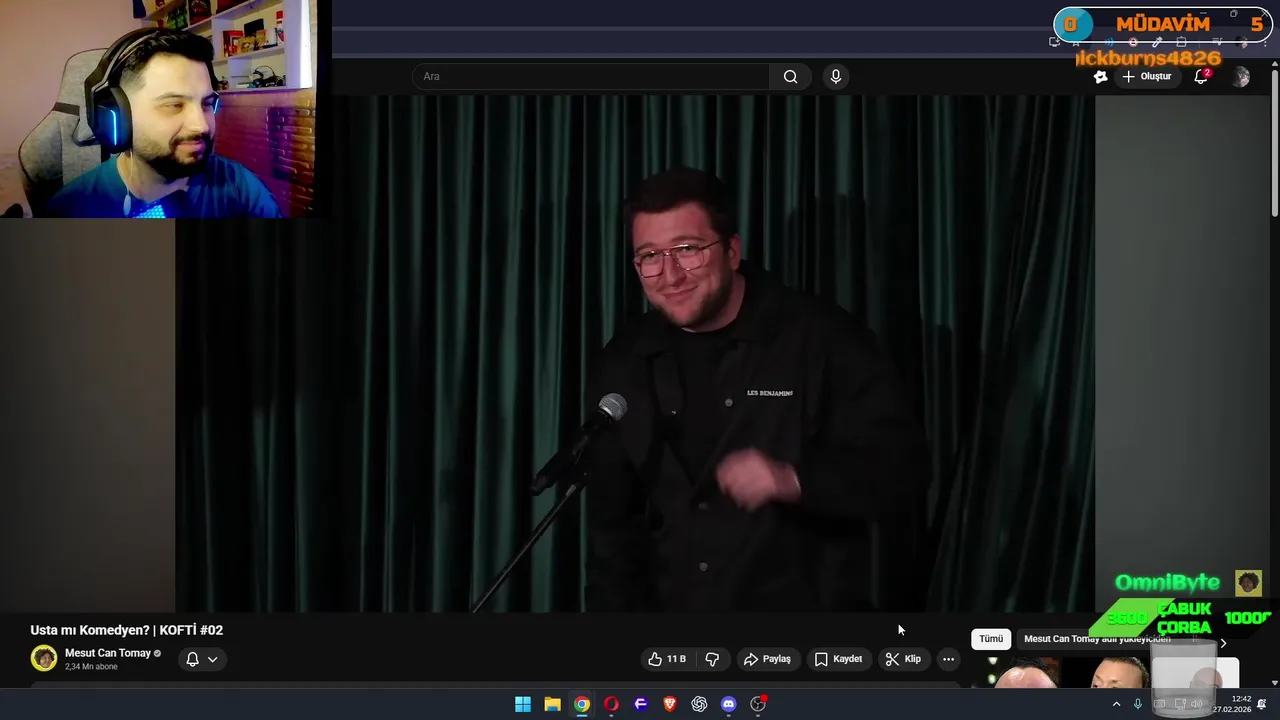Open the account avatar menu

[1241, 77]
